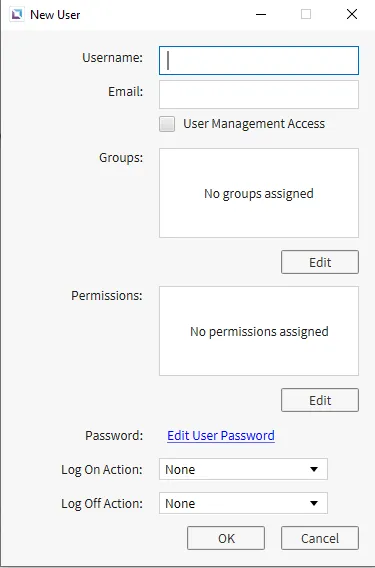The width and height of the screenshot is (375, 568).
Task: Select the empty Permissions list box
Action: coord(259,331)
